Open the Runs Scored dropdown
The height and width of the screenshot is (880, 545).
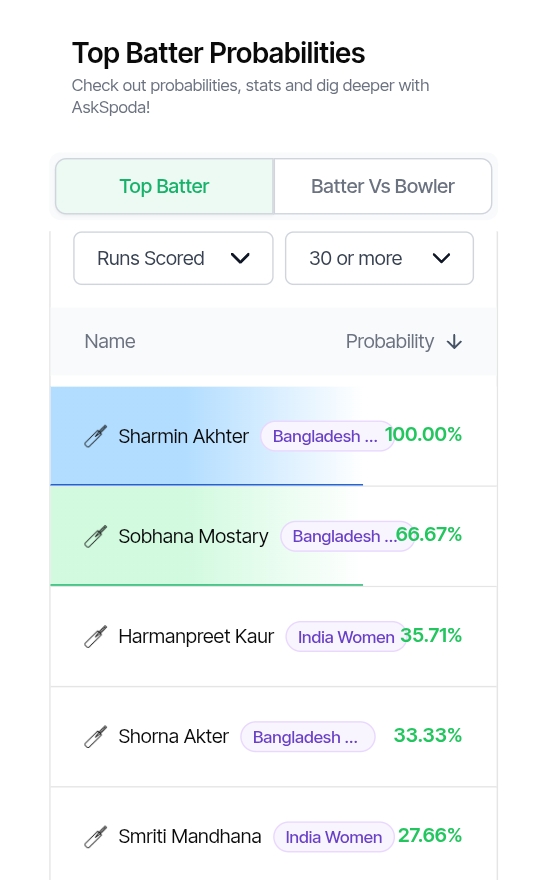(173, 258)
